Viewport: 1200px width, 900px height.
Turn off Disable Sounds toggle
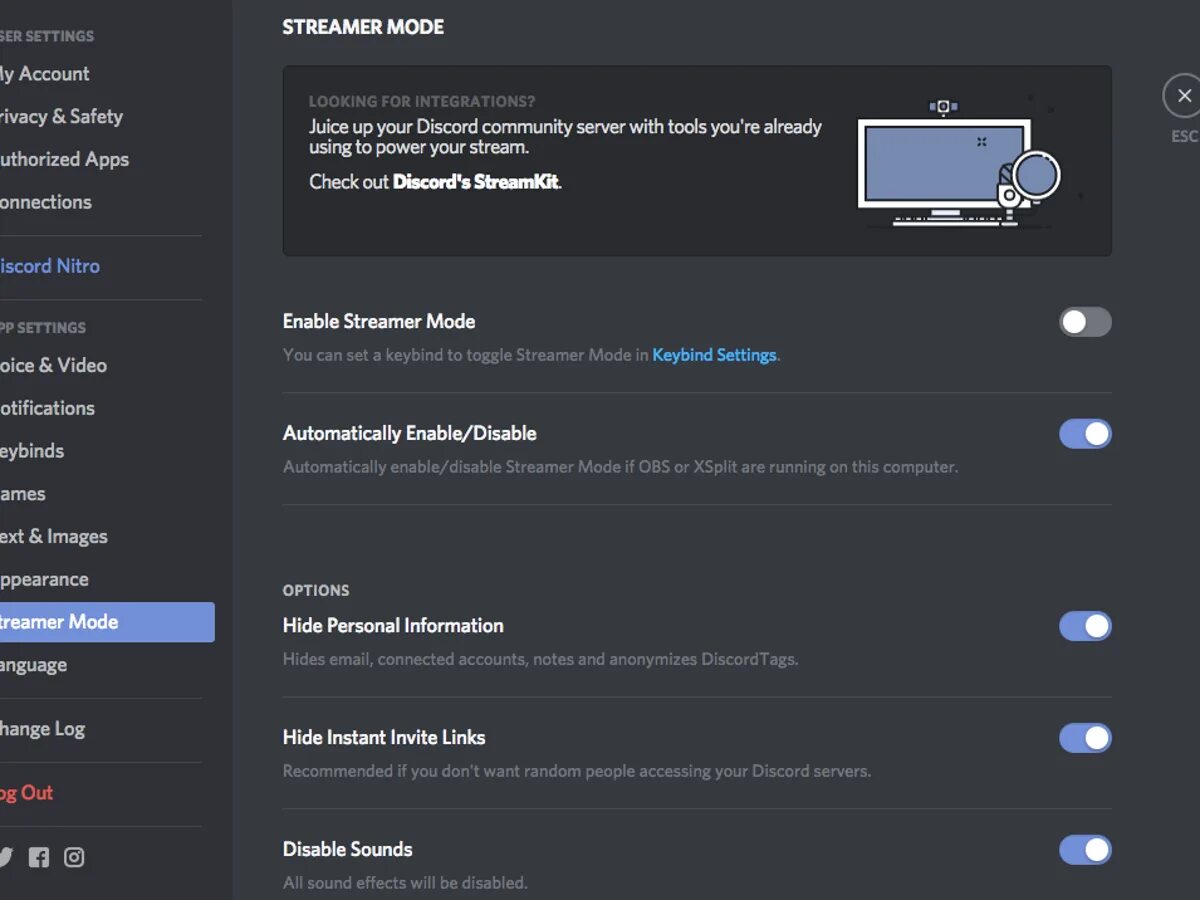[1085, 850]
